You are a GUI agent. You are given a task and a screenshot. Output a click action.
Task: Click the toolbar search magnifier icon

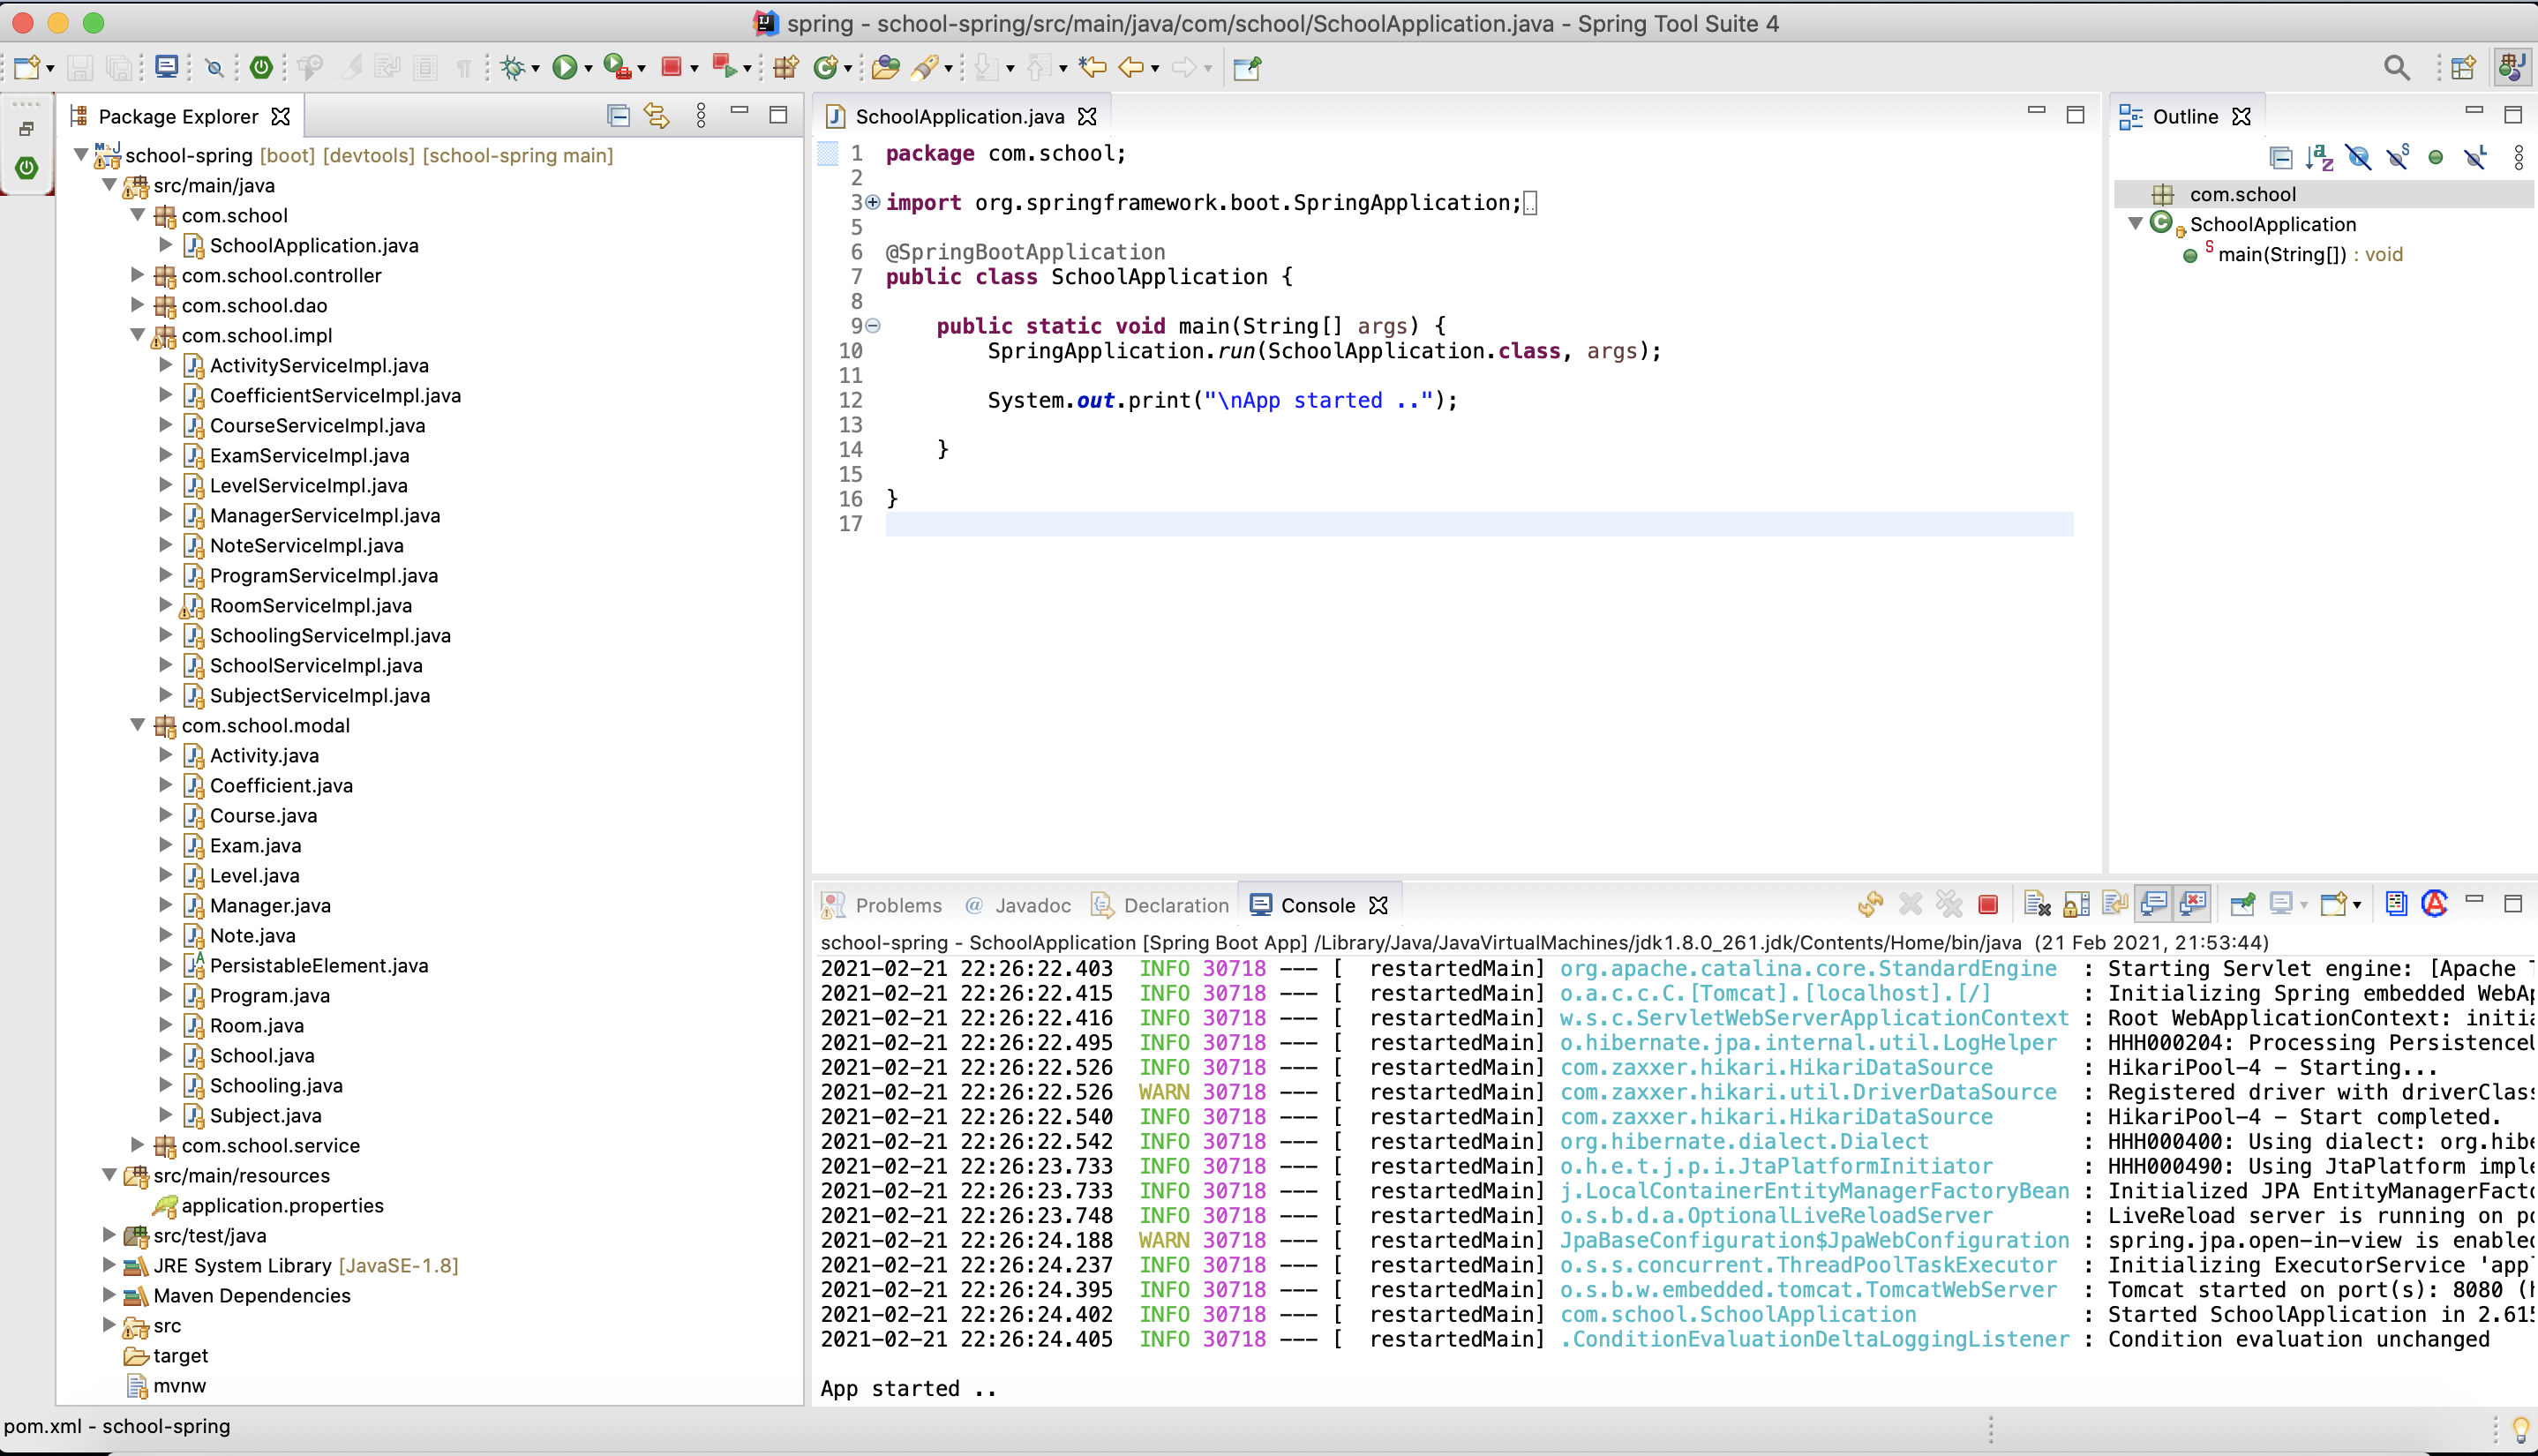coord(2396,67)
